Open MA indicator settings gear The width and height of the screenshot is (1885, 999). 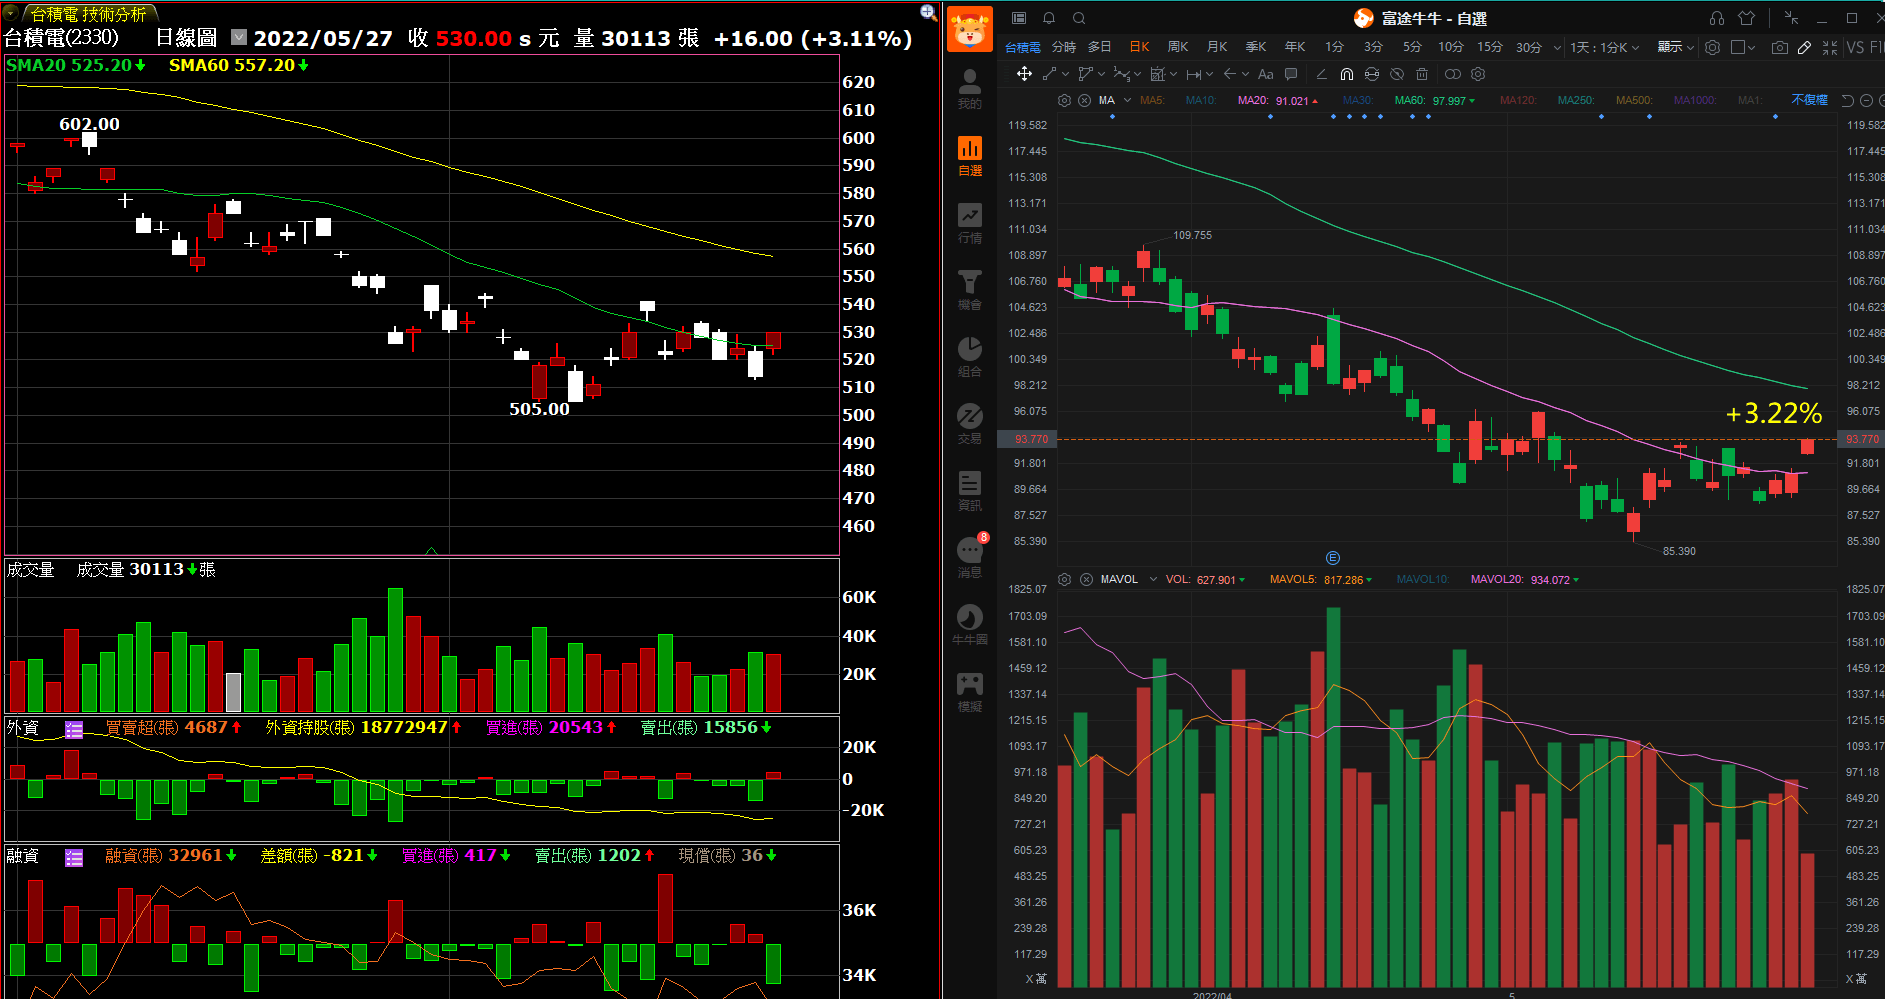tap(1064, 100)
